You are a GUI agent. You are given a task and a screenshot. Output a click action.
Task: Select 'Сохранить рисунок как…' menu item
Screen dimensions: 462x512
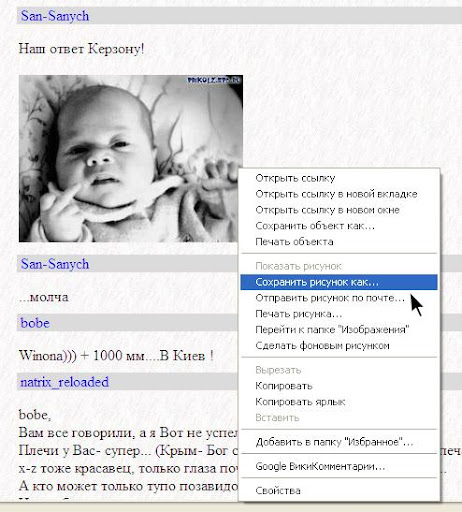pos(339,282)
